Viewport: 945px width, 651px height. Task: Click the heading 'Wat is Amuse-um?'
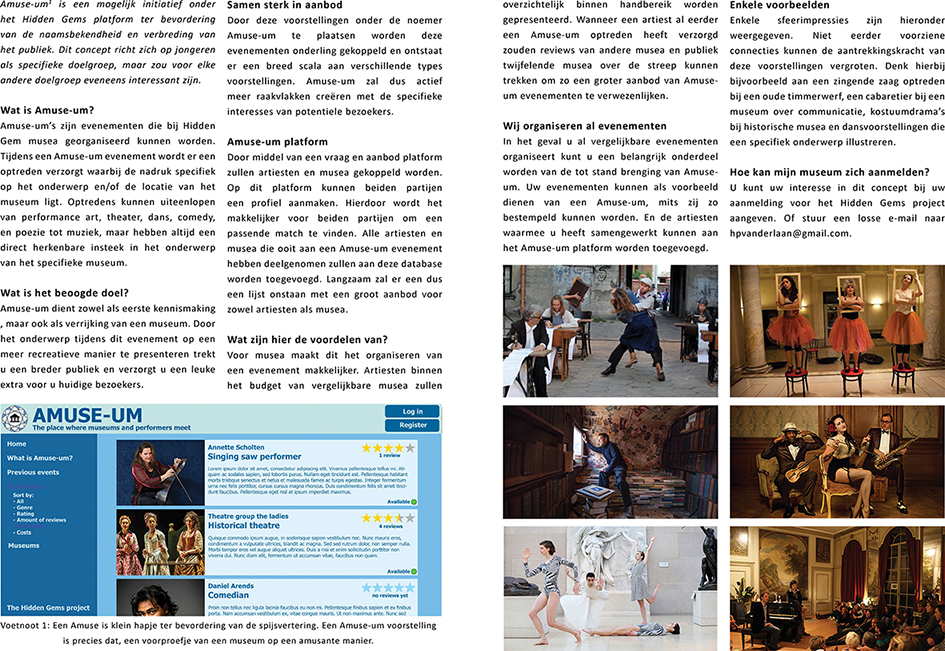click(x=47, y=110)
